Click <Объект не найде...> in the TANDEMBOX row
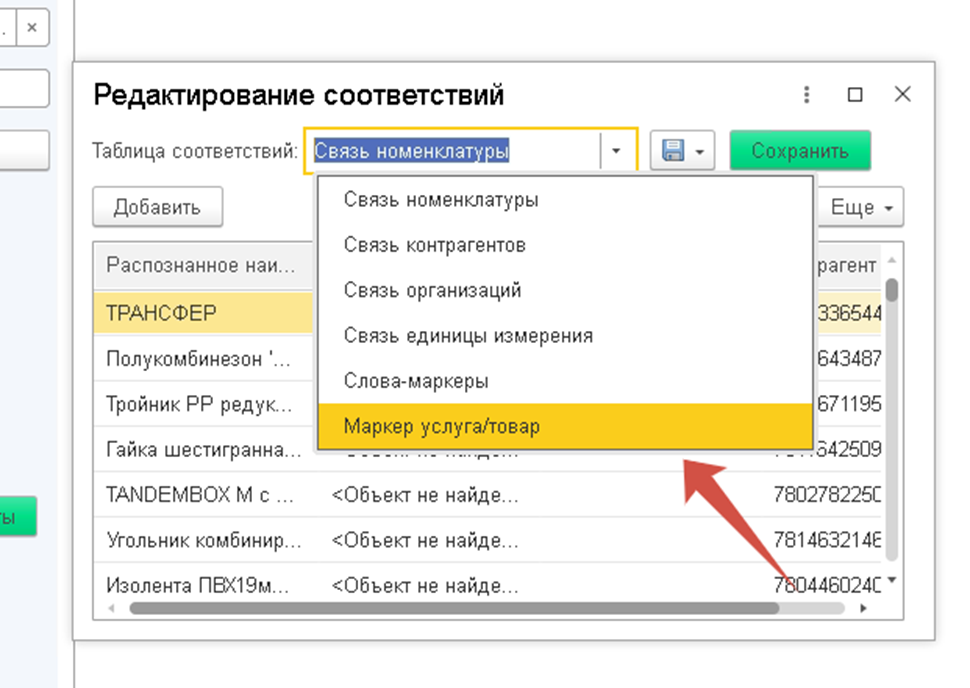The width and height of the screenshot is (970, 688). tap(425, 495)
